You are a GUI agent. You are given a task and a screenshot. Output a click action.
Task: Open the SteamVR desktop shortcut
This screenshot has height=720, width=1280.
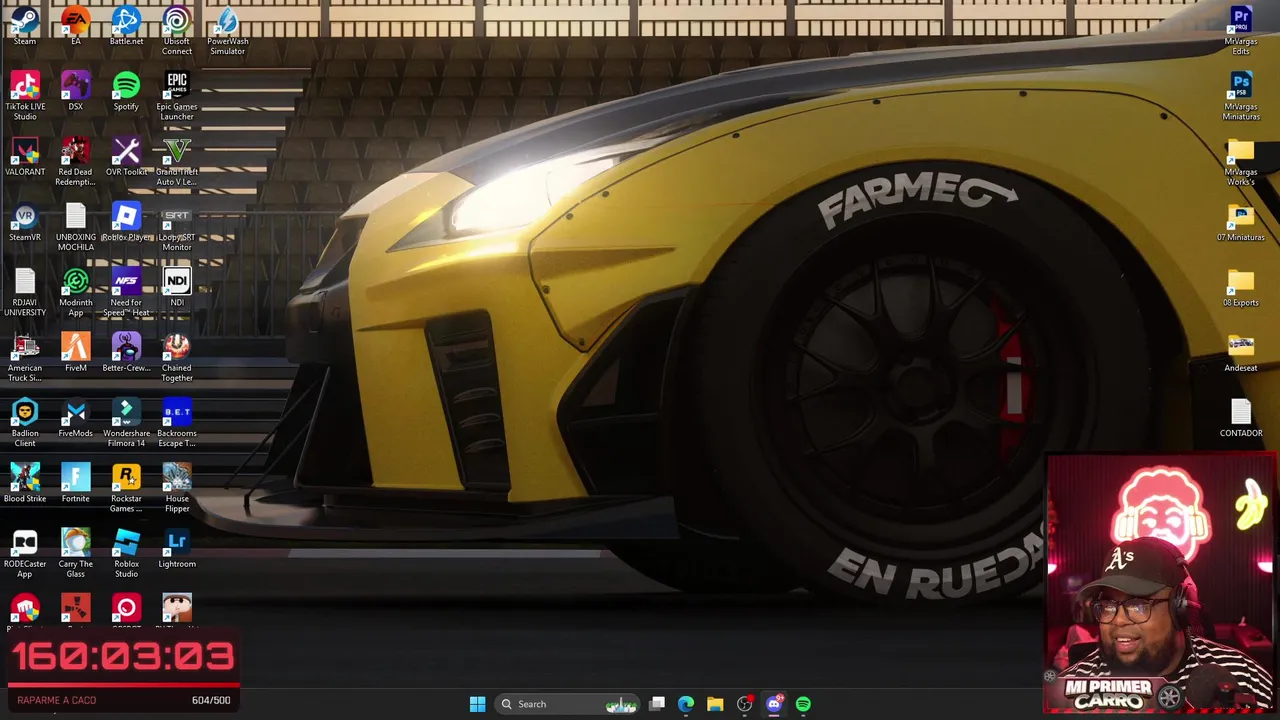pyautogui.click(x=25, y=222)
